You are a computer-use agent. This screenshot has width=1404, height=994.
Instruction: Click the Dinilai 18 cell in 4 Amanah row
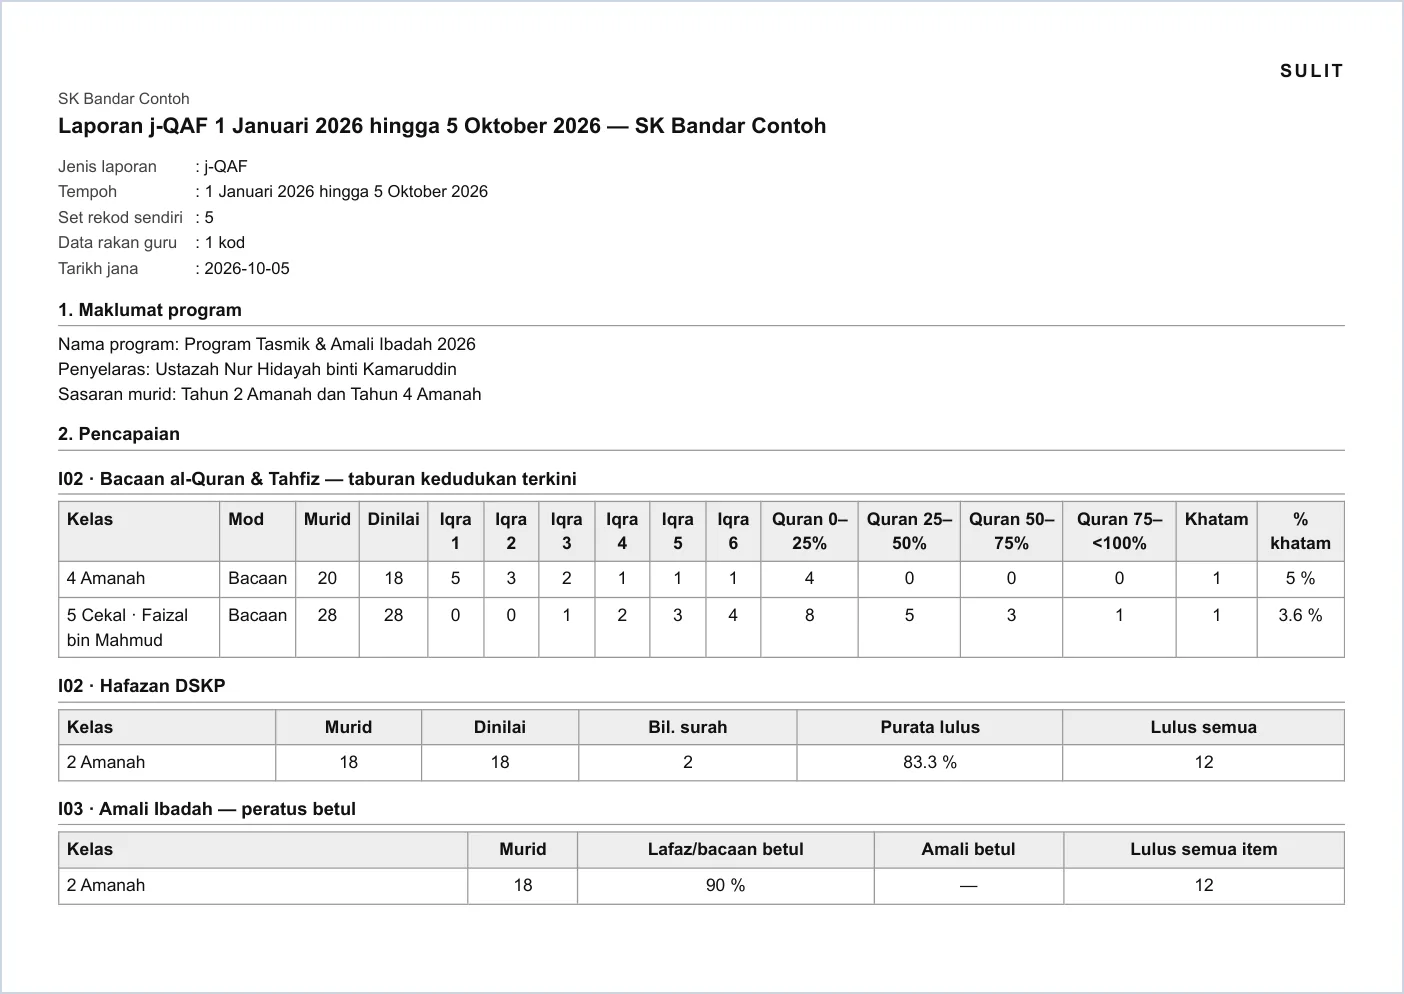pos(394,579)
